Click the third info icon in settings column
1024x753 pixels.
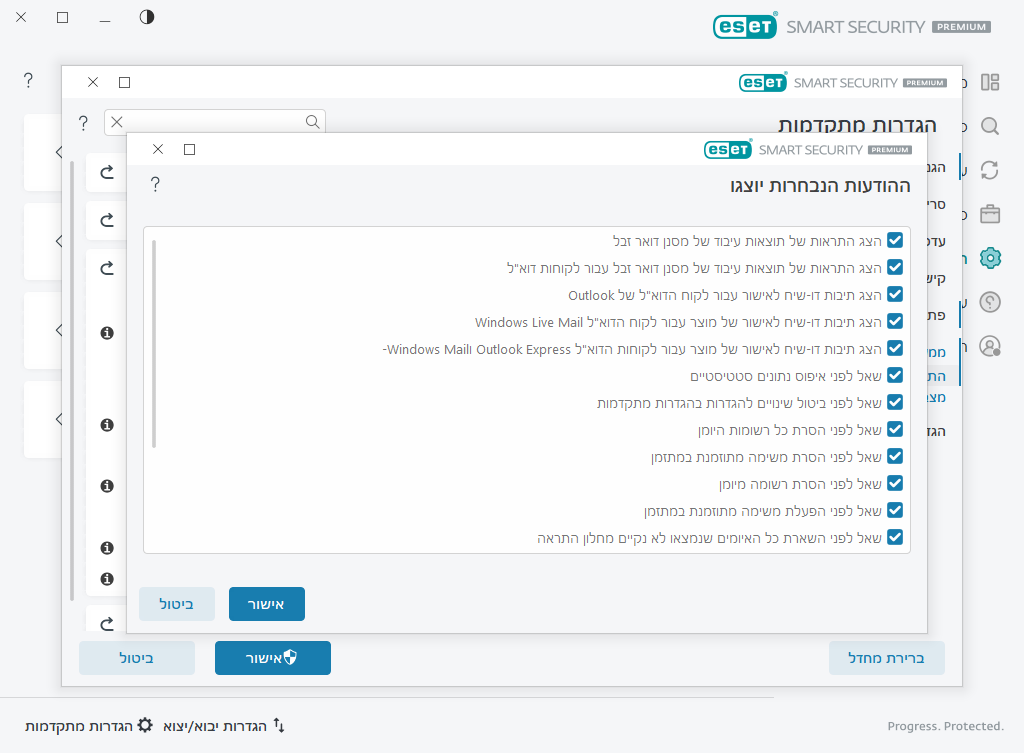(x=107, y=486)
